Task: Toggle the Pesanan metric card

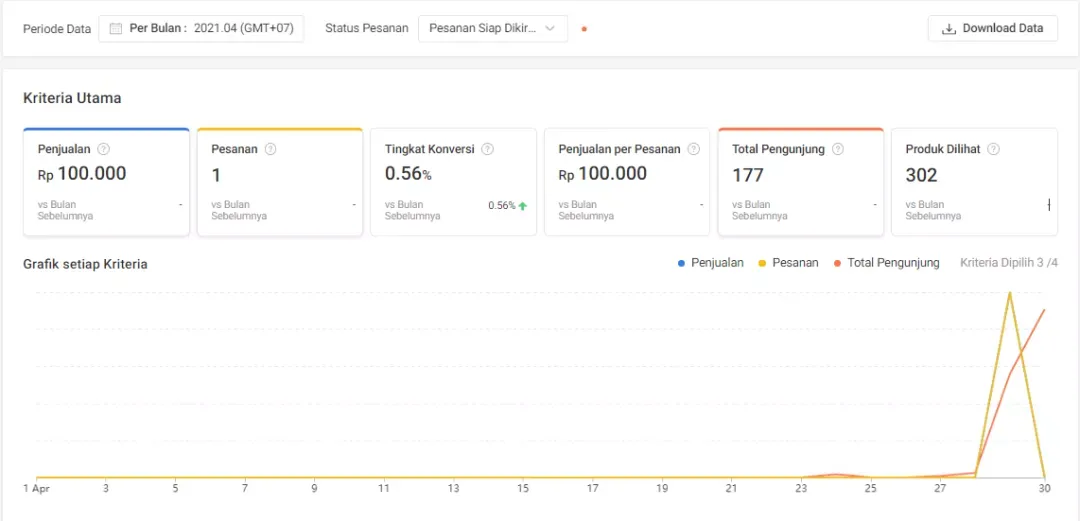Action: point(279,183)
